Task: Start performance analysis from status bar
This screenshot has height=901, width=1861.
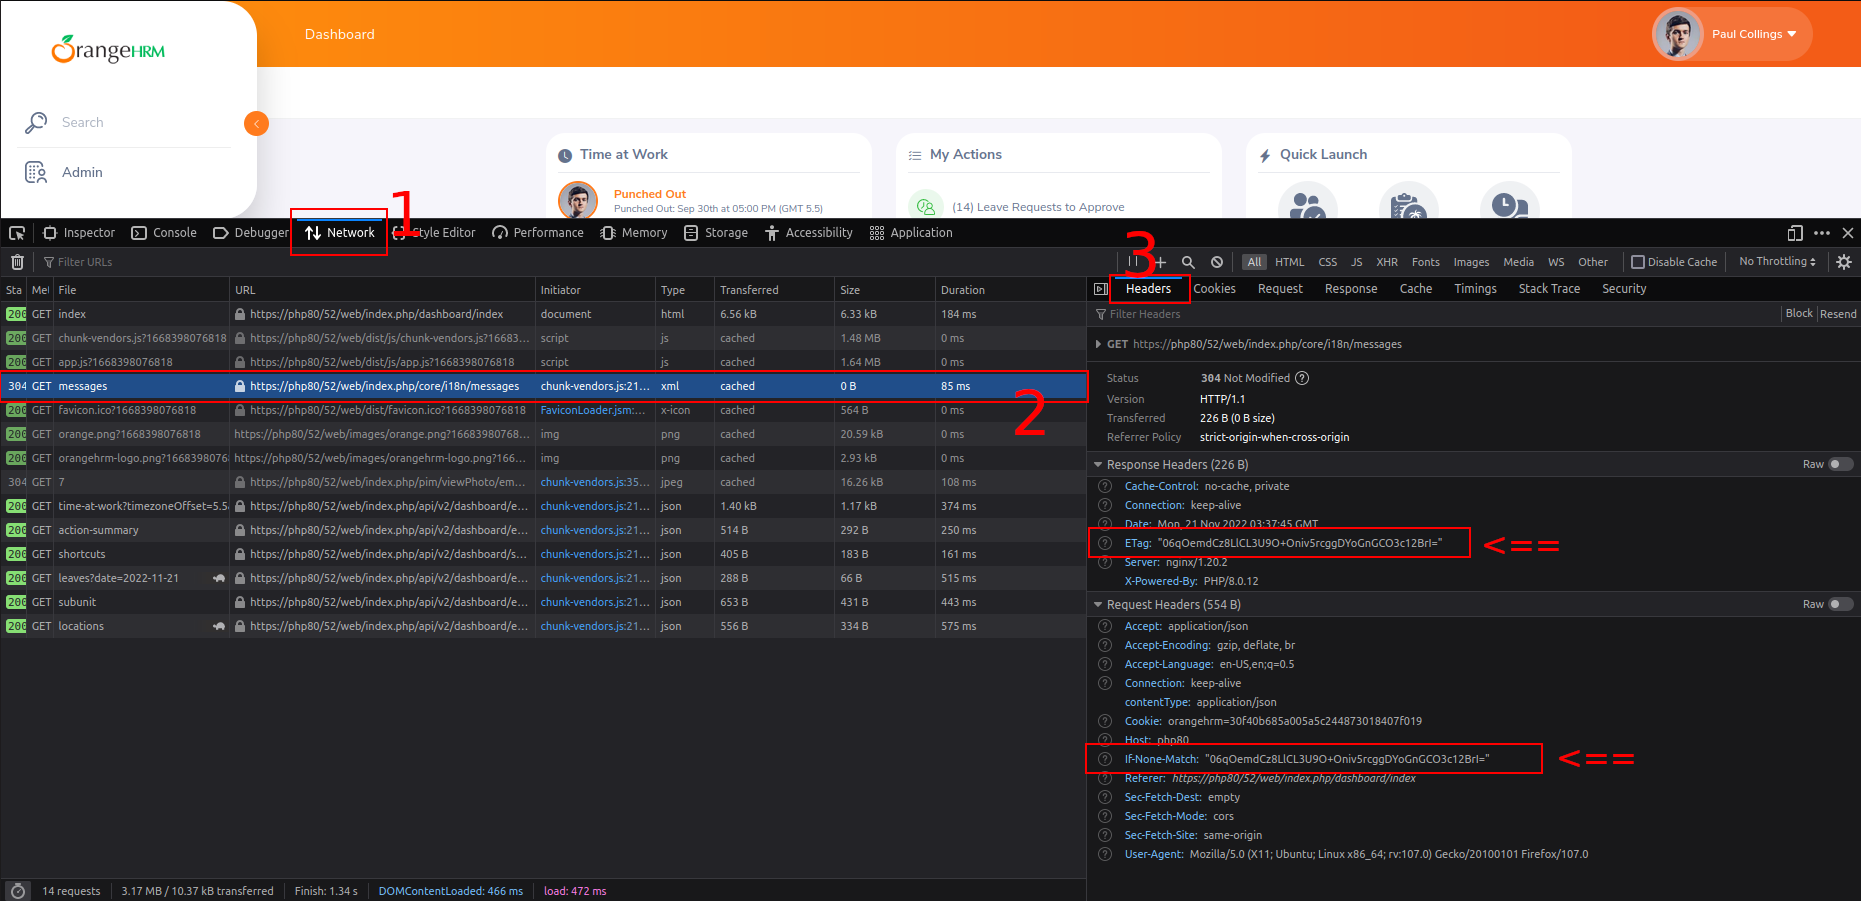Action: tap(17, 890)
